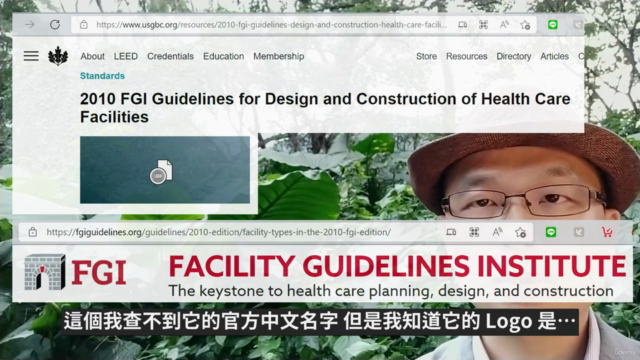
Task: Click the read aloud icon in usgbc.org address bar
Action: coord(504,24)
